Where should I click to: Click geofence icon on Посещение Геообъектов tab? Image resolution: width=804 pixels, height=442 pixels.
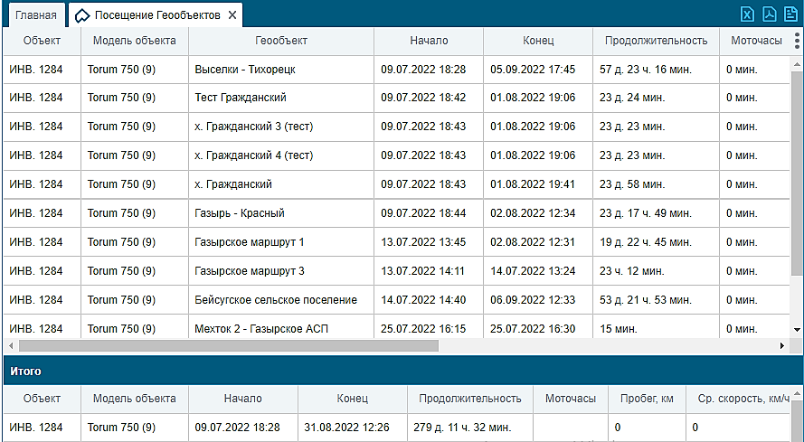click(83, 16)
